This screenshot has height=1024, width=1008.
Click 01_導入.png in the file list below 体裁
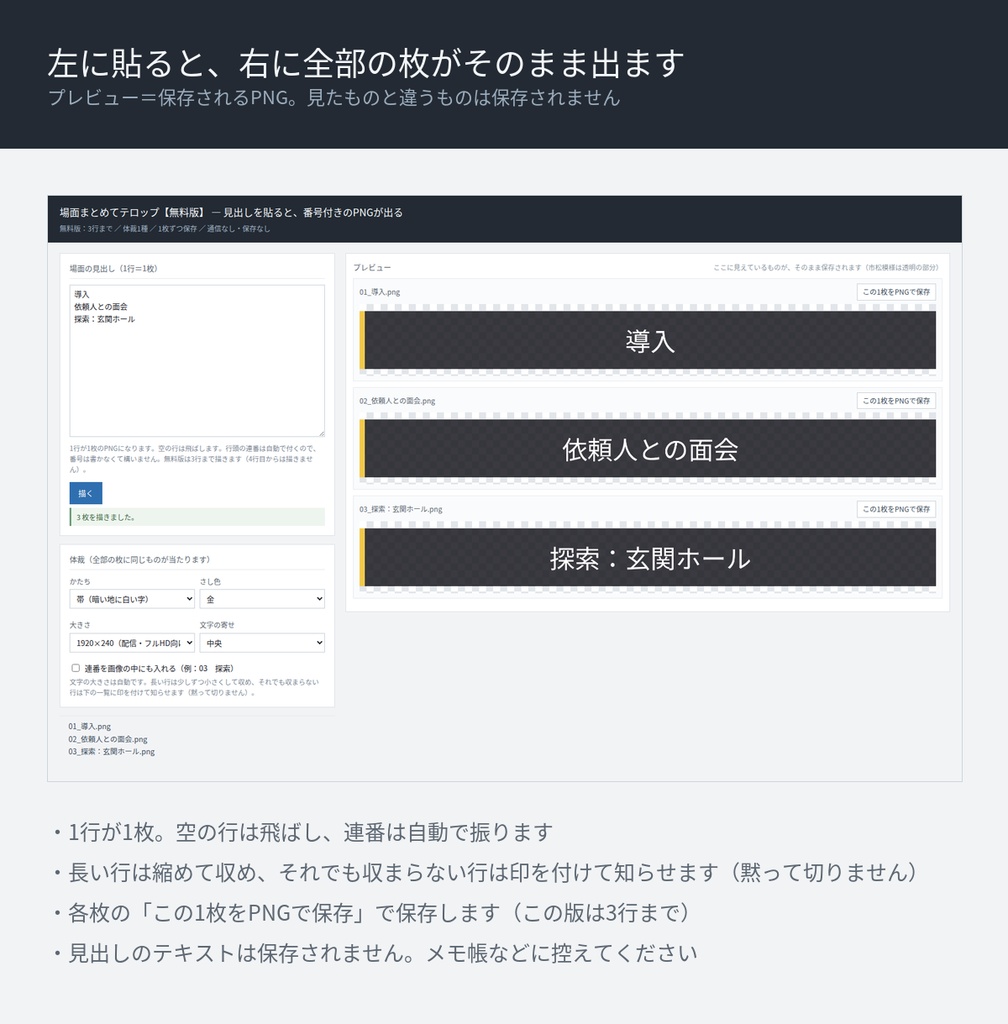[89, 726]
